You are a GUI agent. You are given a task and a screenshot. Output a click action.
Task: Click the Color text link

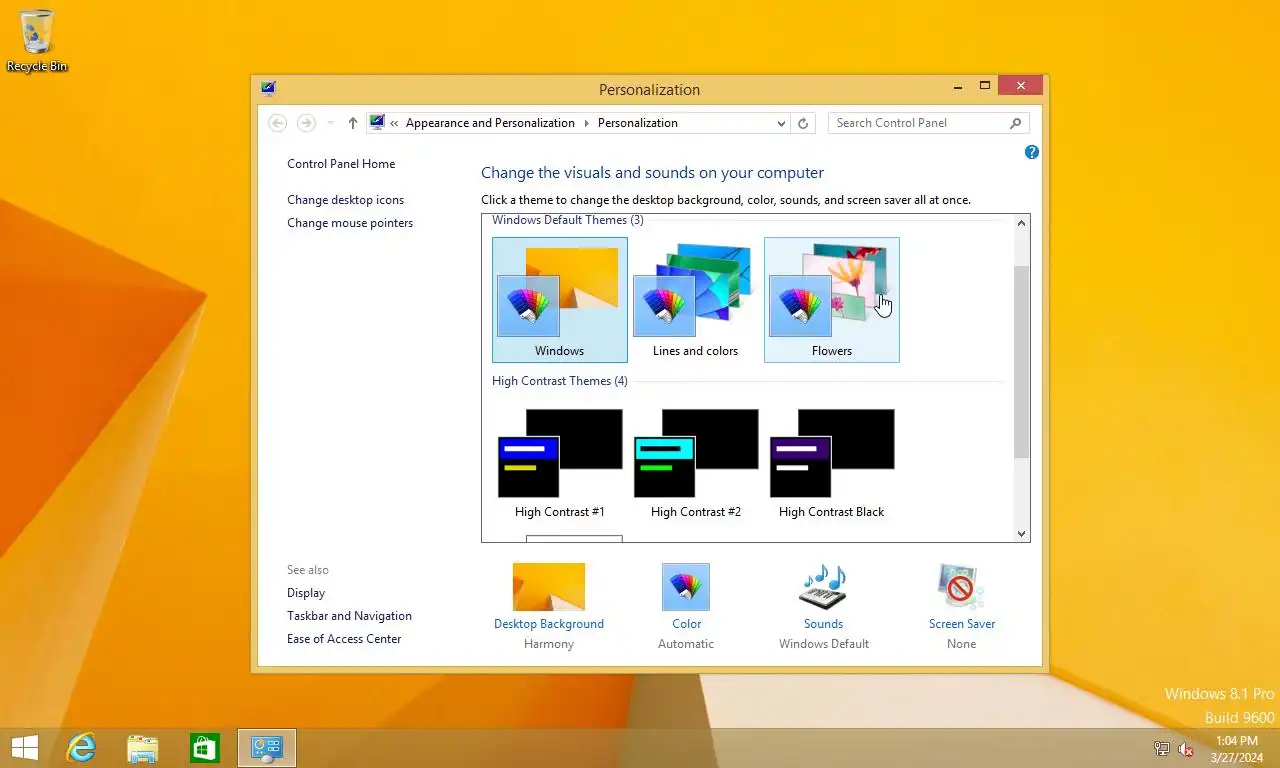click(686, 624)
